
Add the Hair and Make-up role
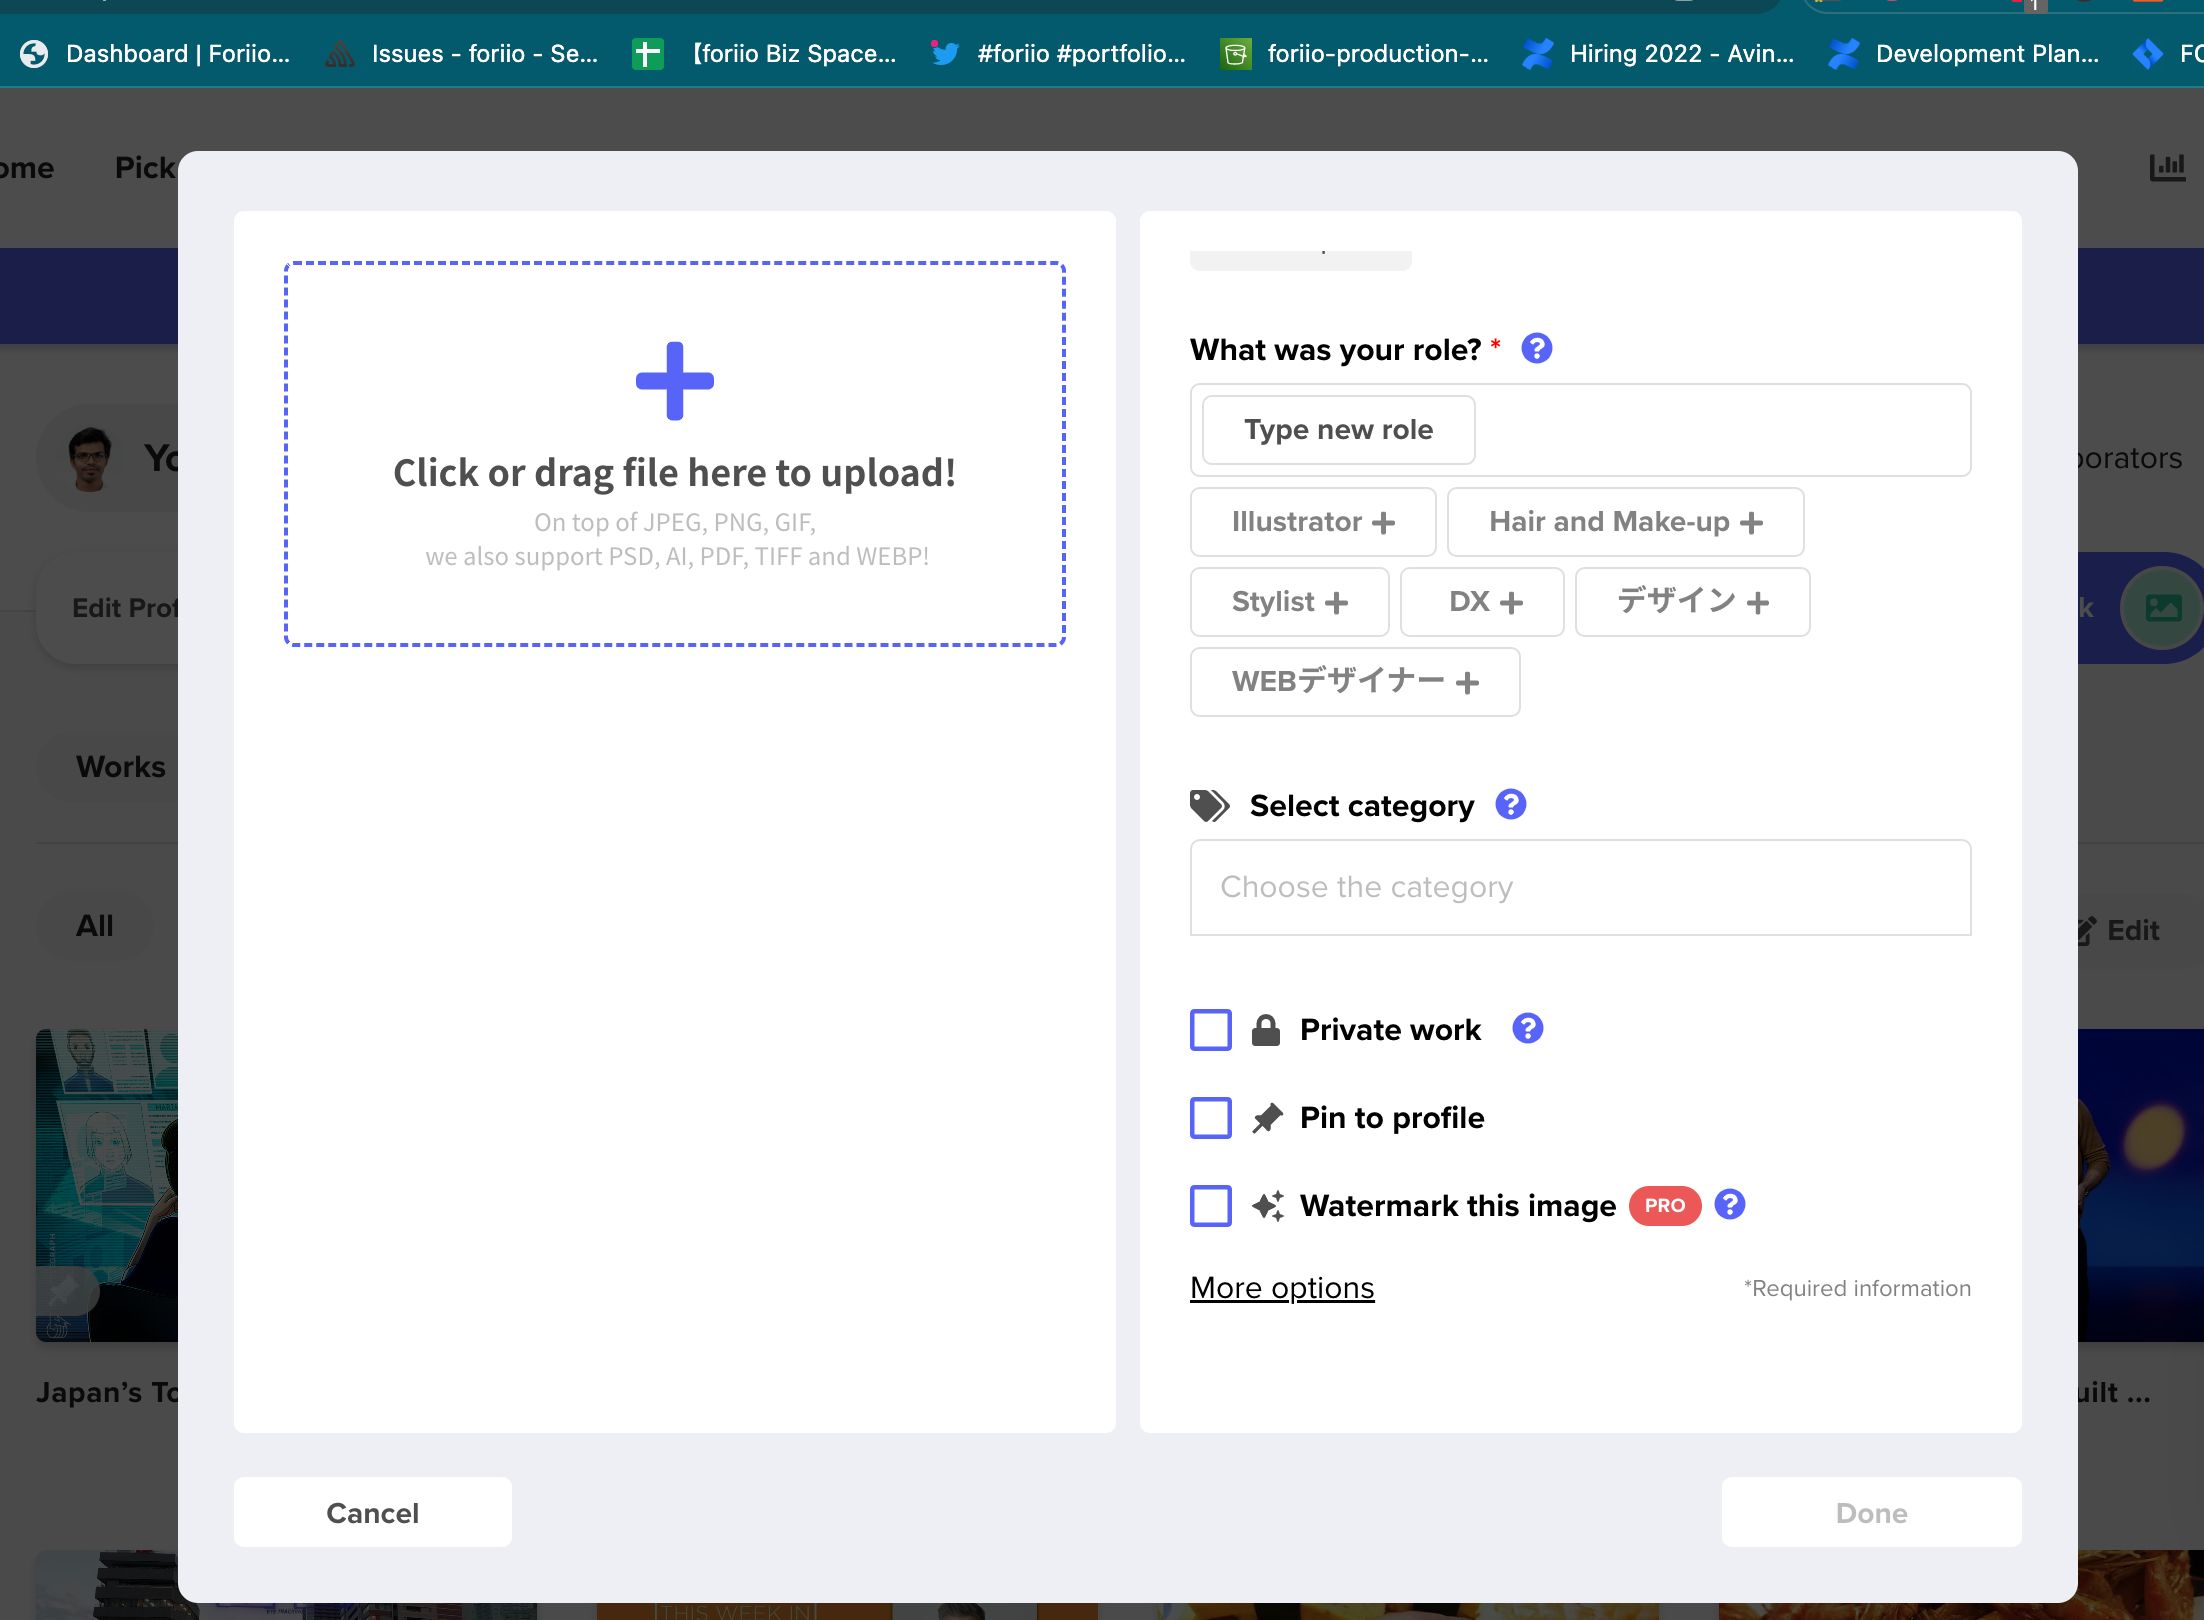[1624, 522]
